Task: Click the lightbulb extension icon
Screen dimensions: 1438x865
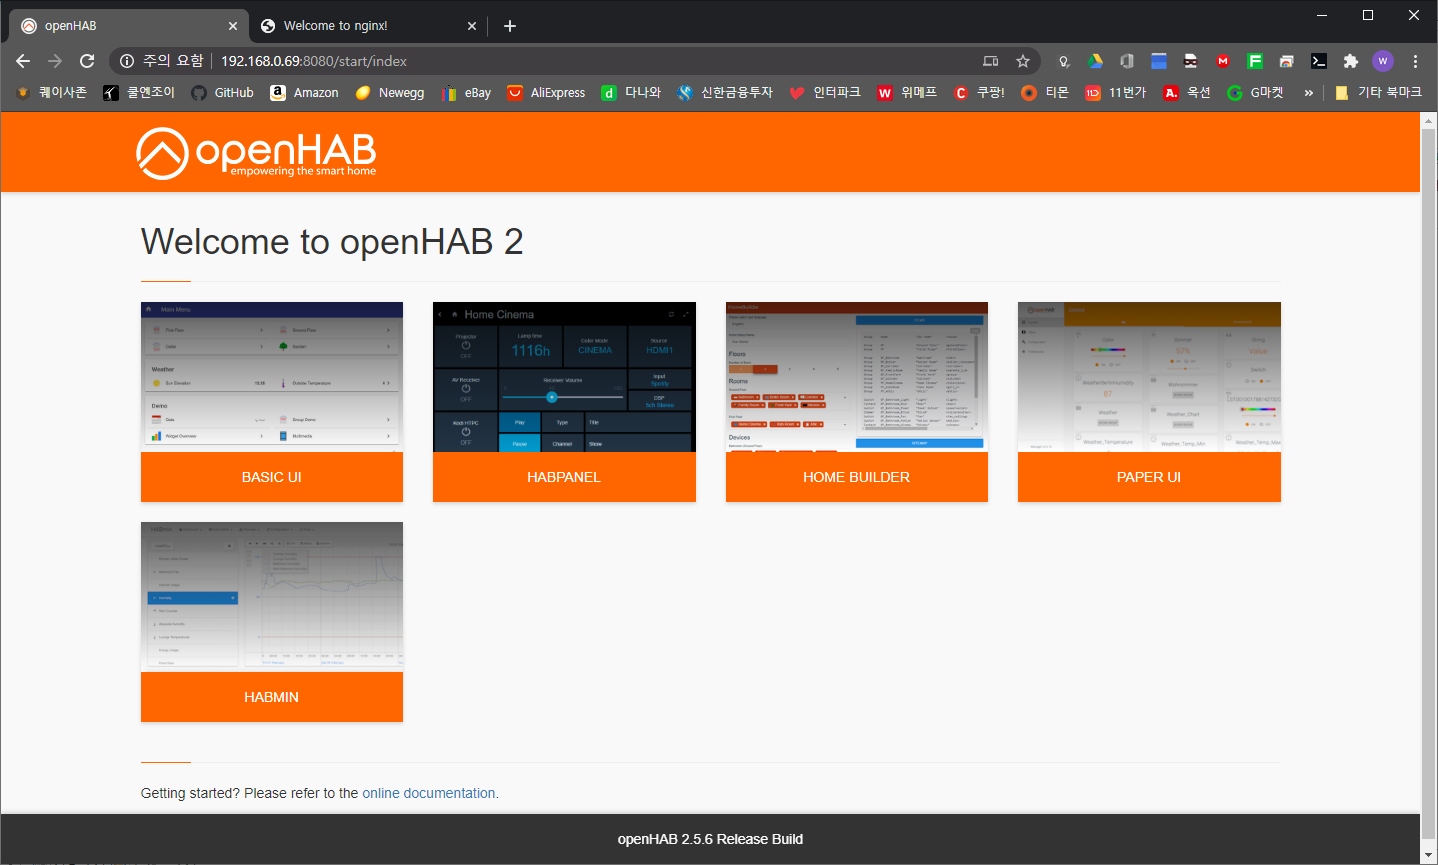Action: tap(1064, 61)
